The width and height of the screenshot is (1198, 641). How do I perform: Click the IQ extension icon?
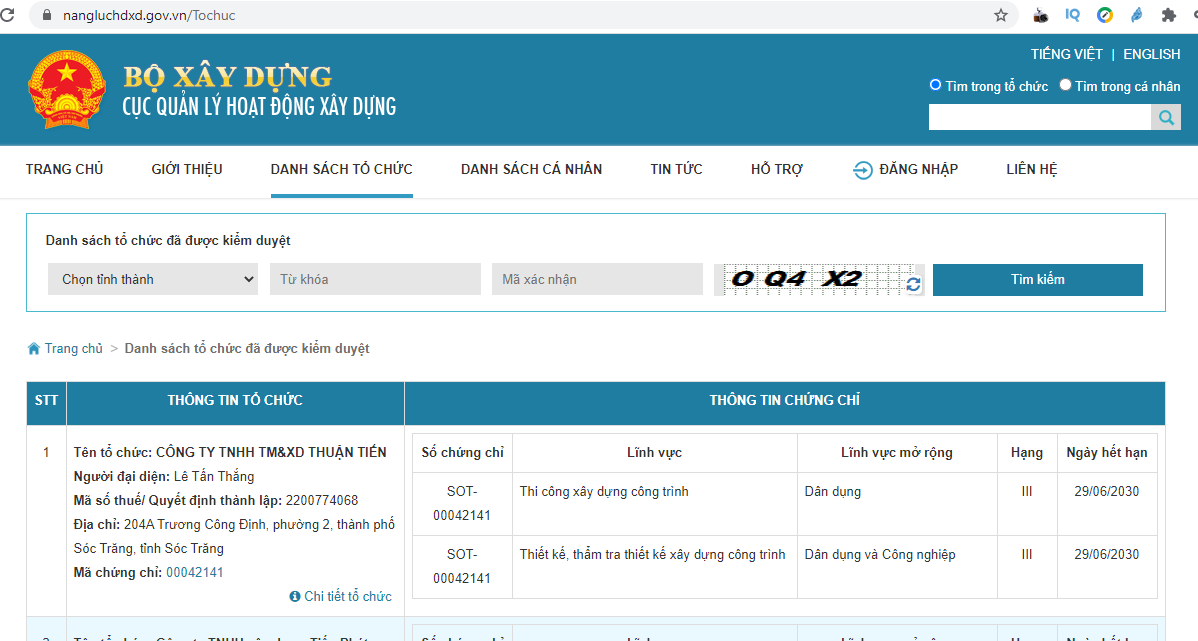coord(1073,15)
